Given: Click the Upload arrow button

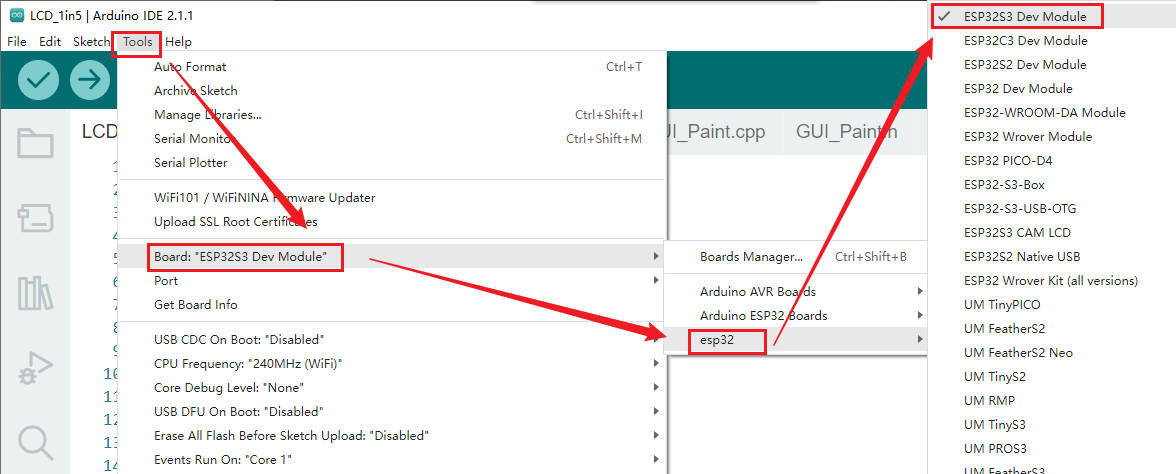Looking at the screenshot, I should pyautogui.click(x=90, y=80).
